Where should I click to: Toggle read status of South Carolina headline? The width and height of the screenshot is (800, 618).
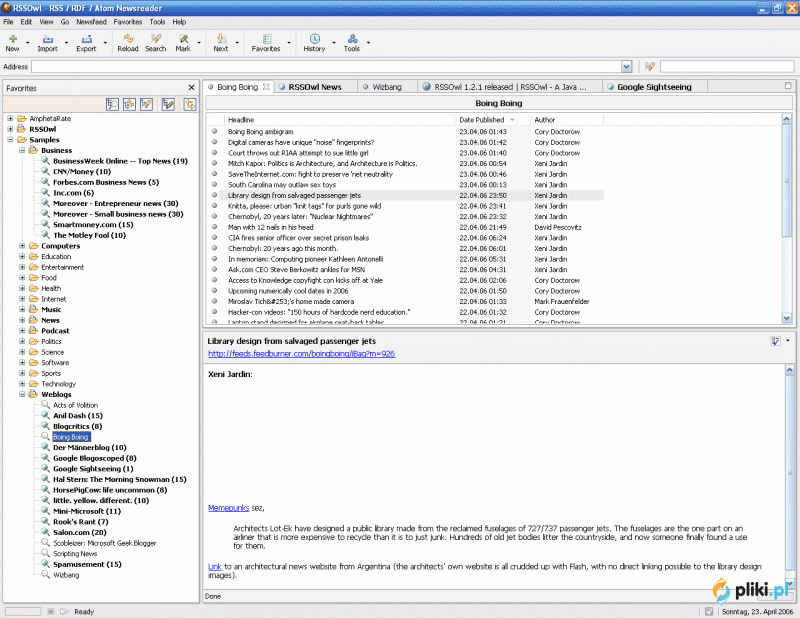[x=215, y=184]
